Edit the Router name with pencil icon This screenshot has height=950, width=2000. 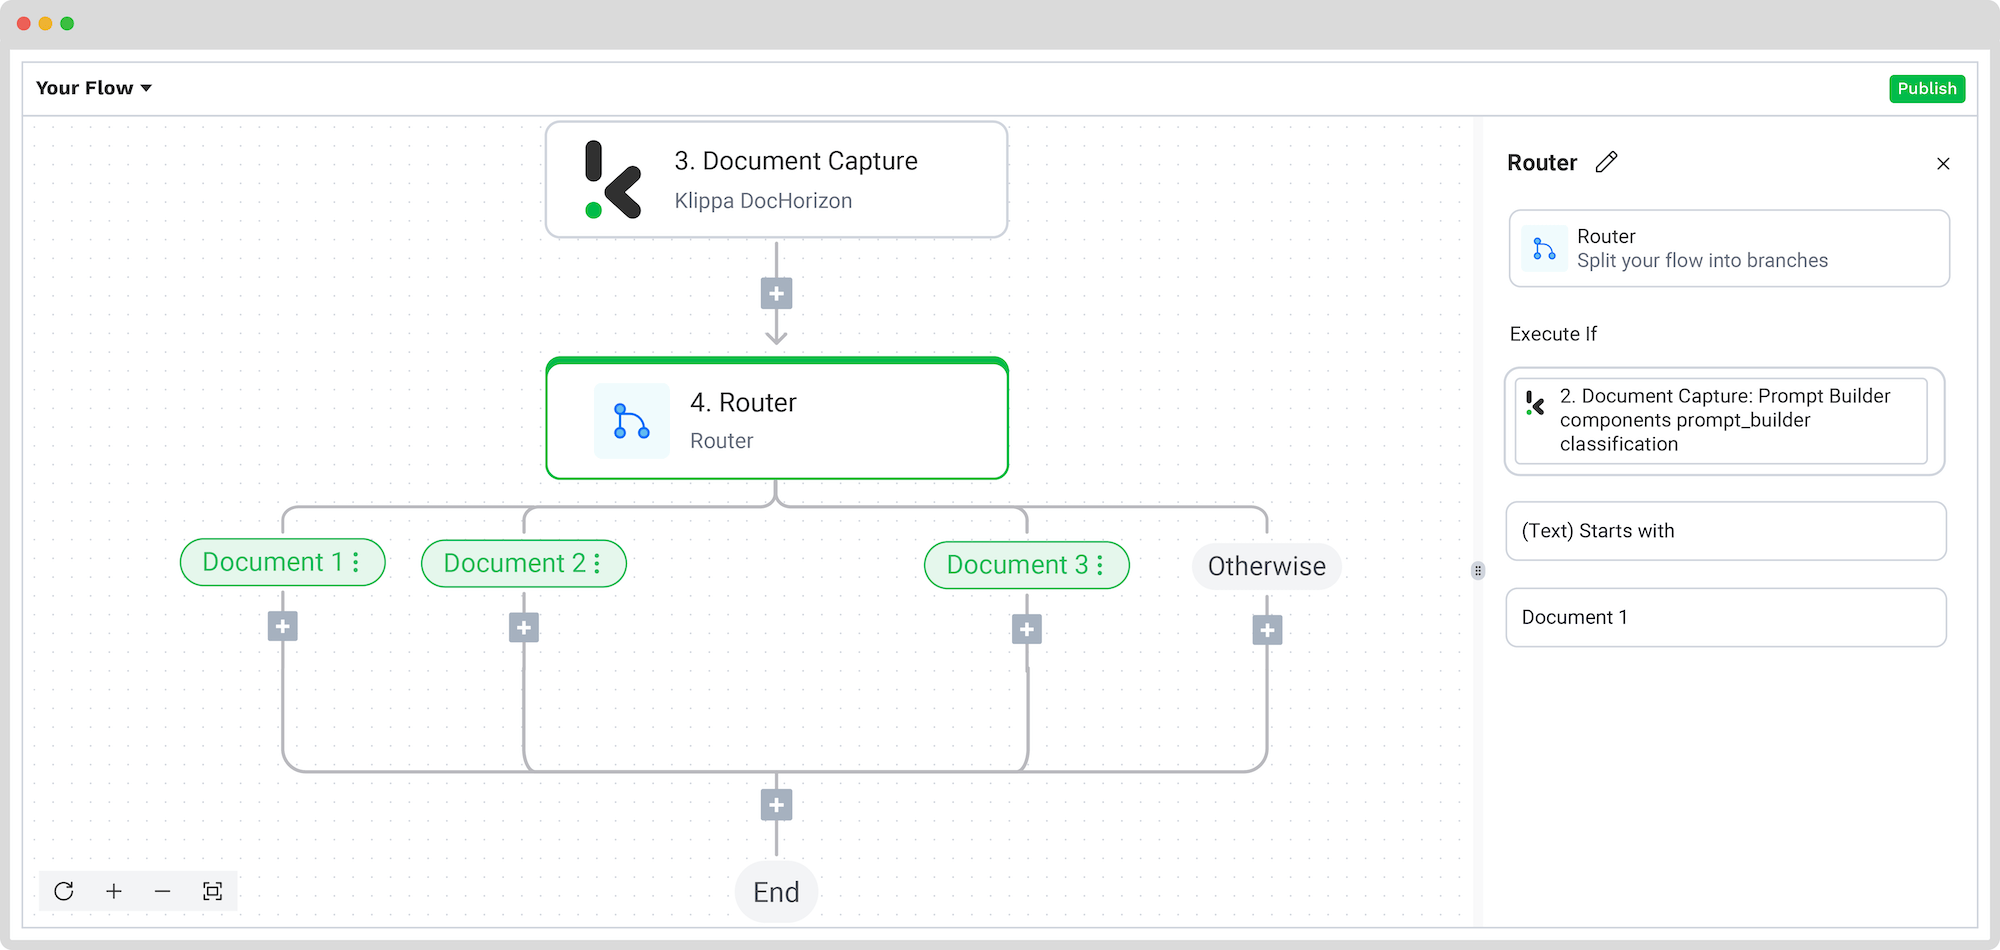(x=1606, y=162)
